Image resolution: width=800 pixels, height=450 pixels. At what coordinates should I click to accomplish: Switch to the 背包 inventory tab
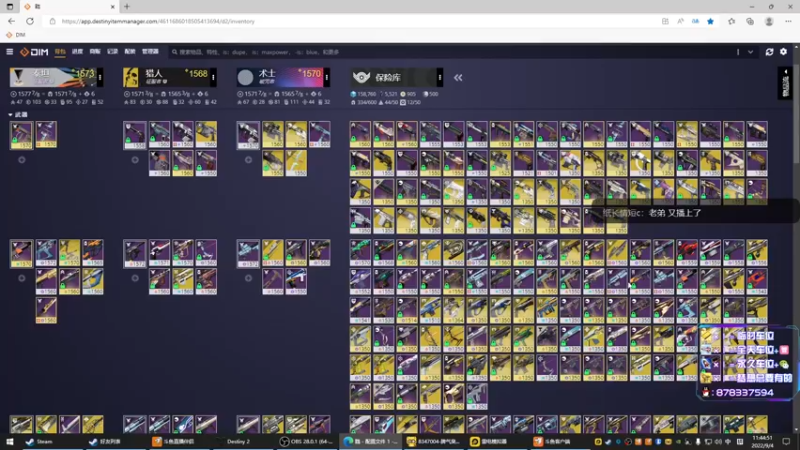tap(60, 52)
